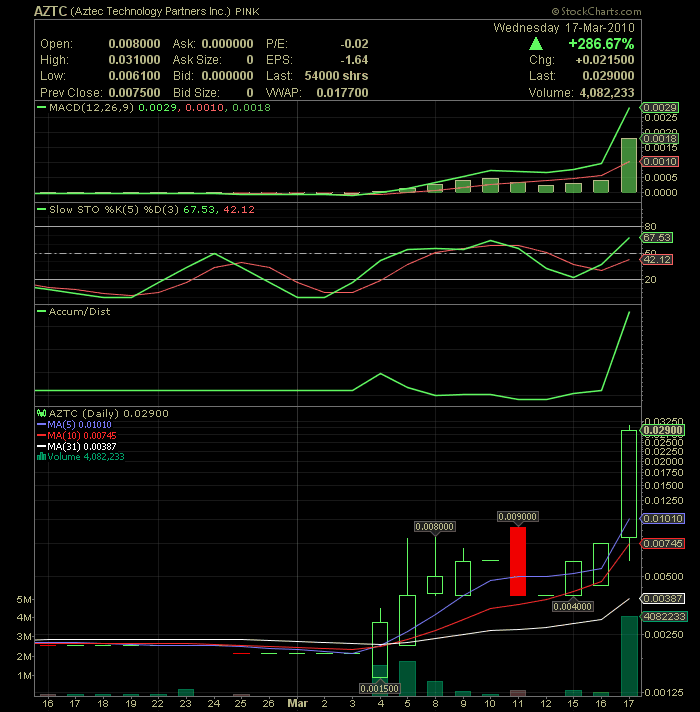Click the Last 54000 shrs value
This screenshot has height=712, width=700.
coord(336,76)
